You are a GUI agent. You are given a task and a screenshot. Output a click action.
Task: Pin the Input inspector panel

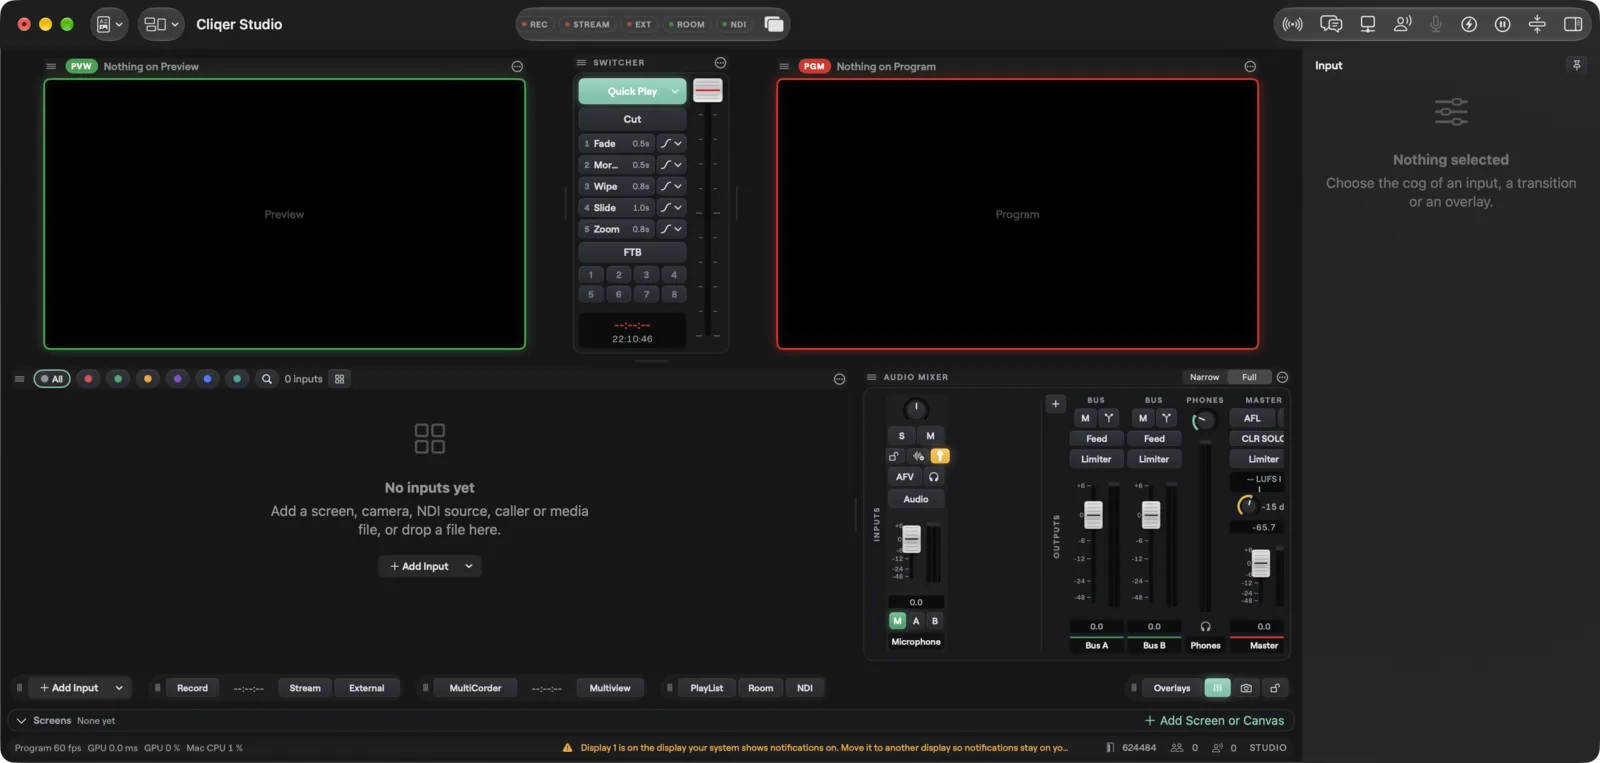pos(1576,65)
